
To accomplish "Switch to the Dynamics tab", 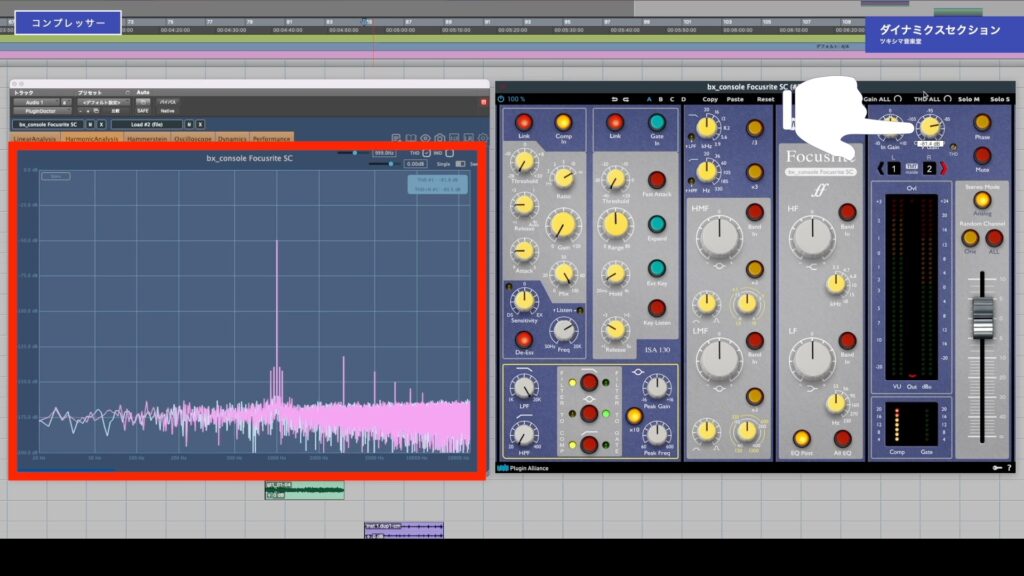I will click(232, 138).
